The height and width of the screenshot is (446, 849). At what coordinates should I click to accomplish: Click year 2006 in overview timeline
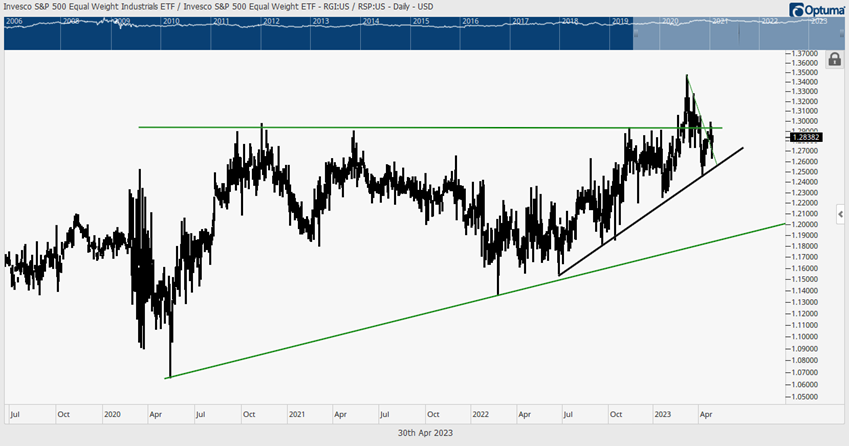14,21
